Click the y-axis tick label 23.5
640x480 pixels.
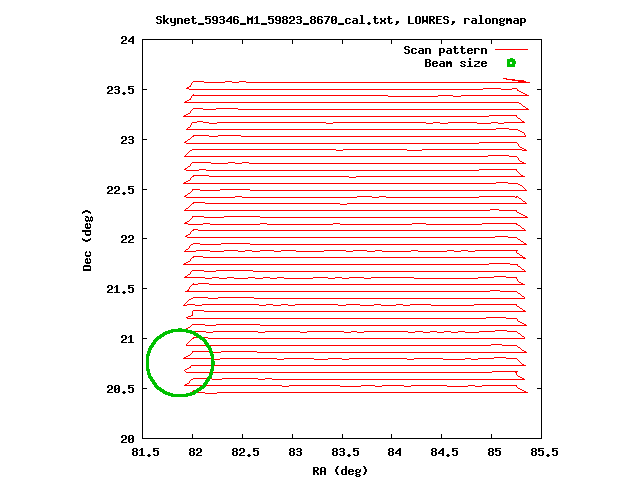point(120,90)
